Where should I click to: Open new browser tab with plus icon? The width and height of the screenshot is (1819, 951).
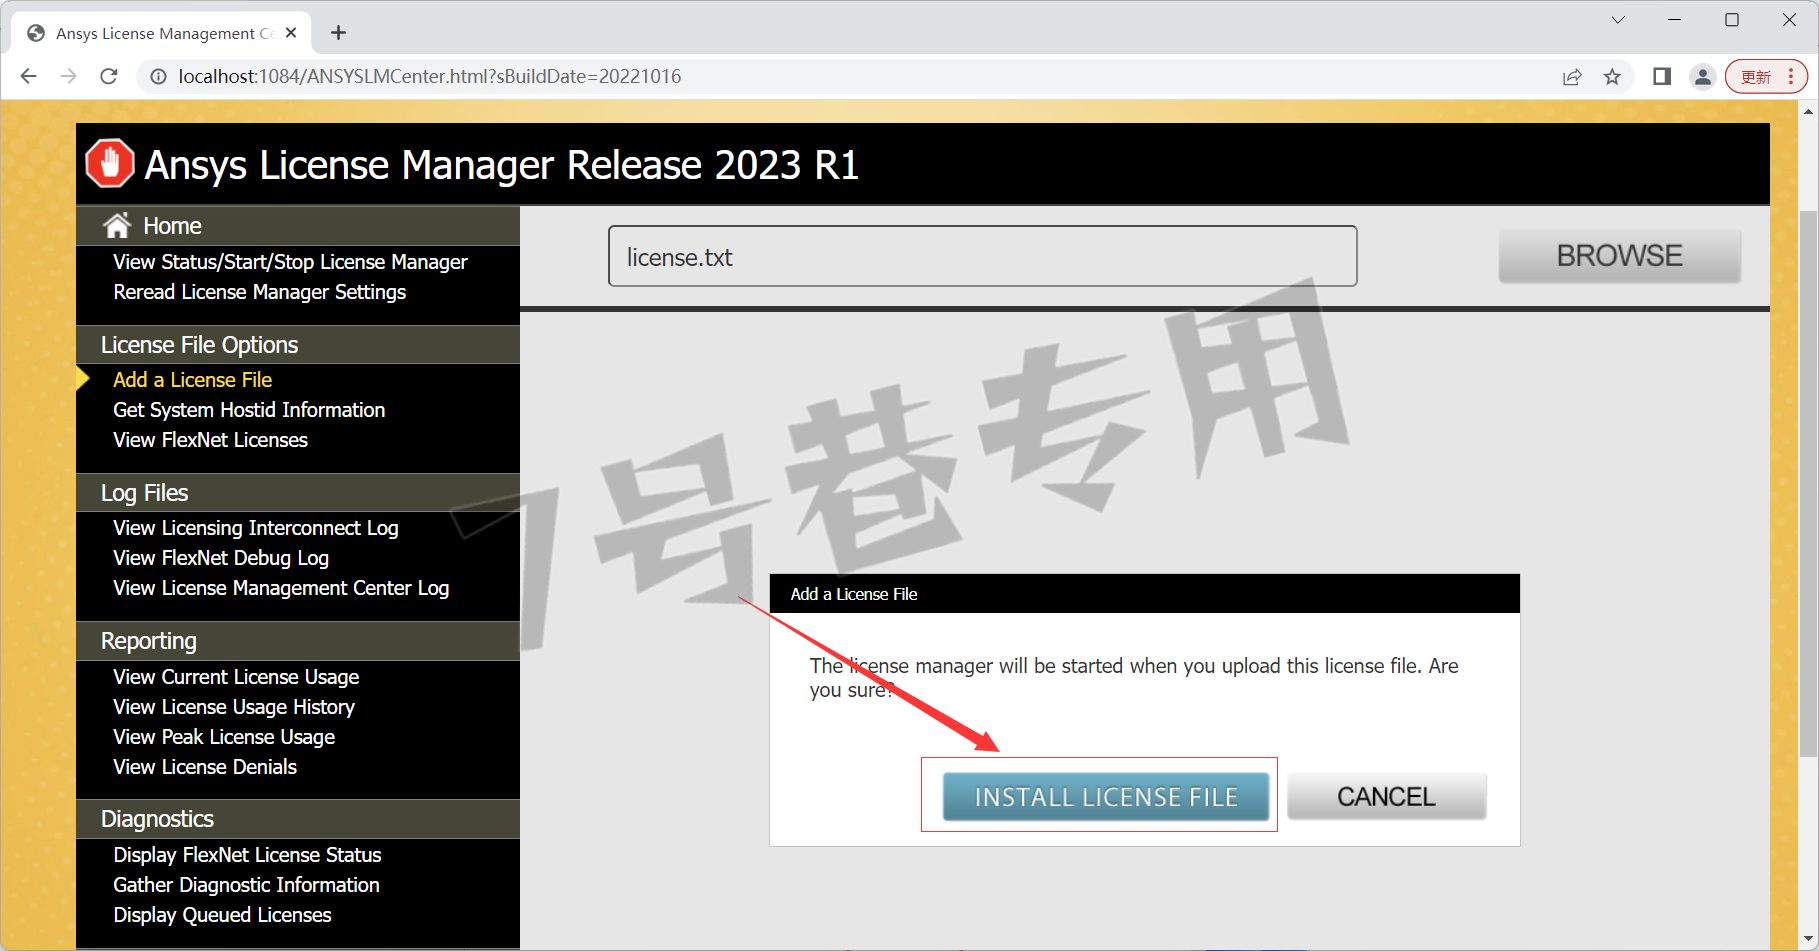pos(338,33)
